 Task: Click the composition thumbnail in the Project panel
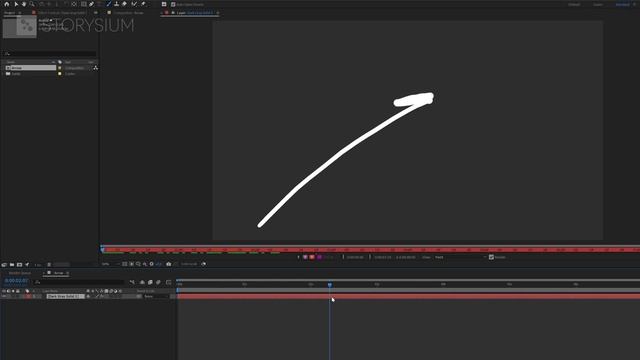(x=20, y=27)
